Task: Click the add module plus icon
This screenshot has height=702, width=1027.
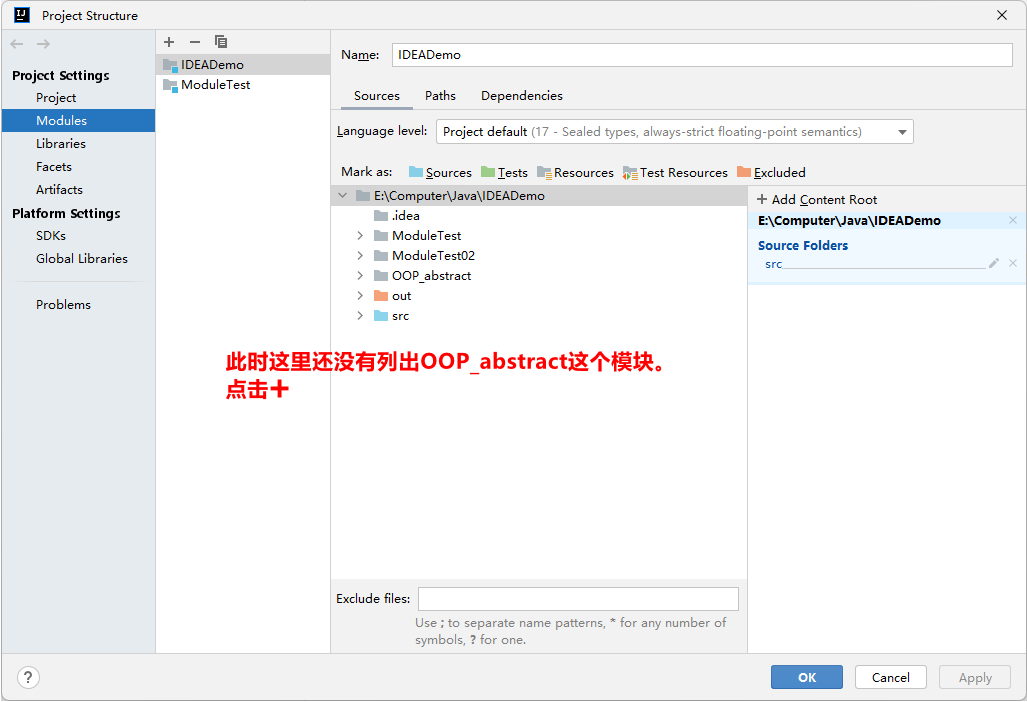Action: [x=169, y=42]
